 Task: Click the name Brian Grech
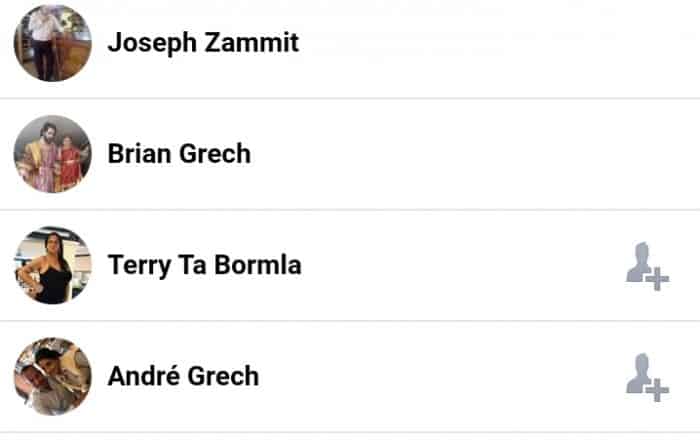click(x=179, y=154)
